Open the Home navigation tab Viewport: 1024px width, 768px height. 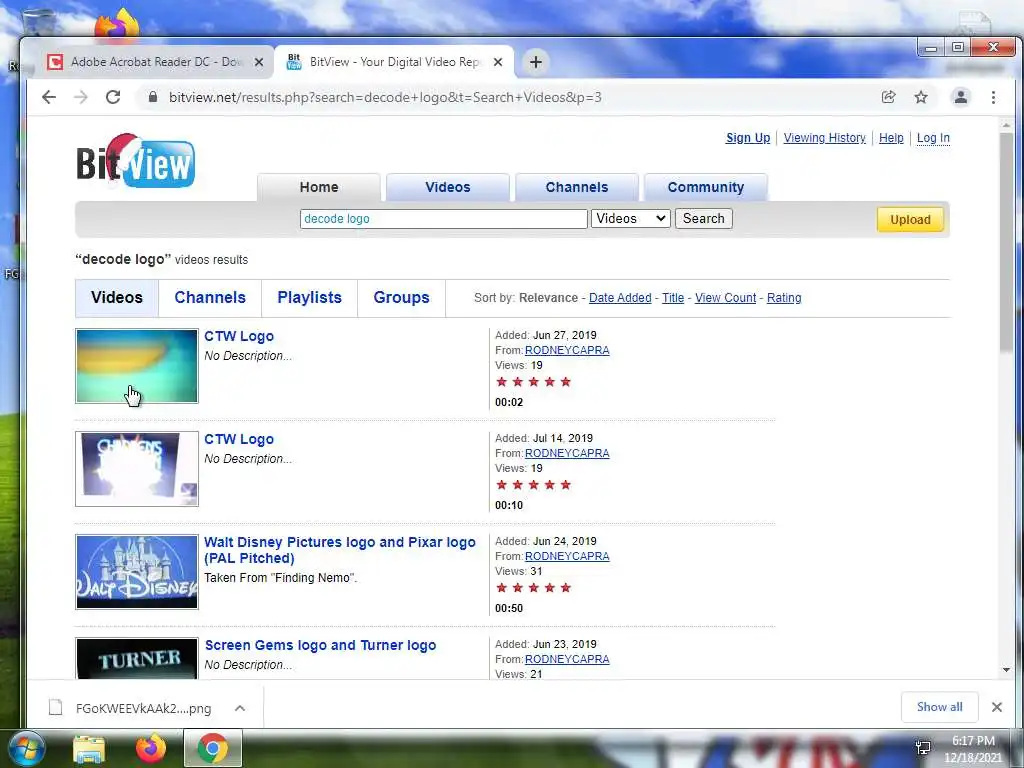pos(319,187)
